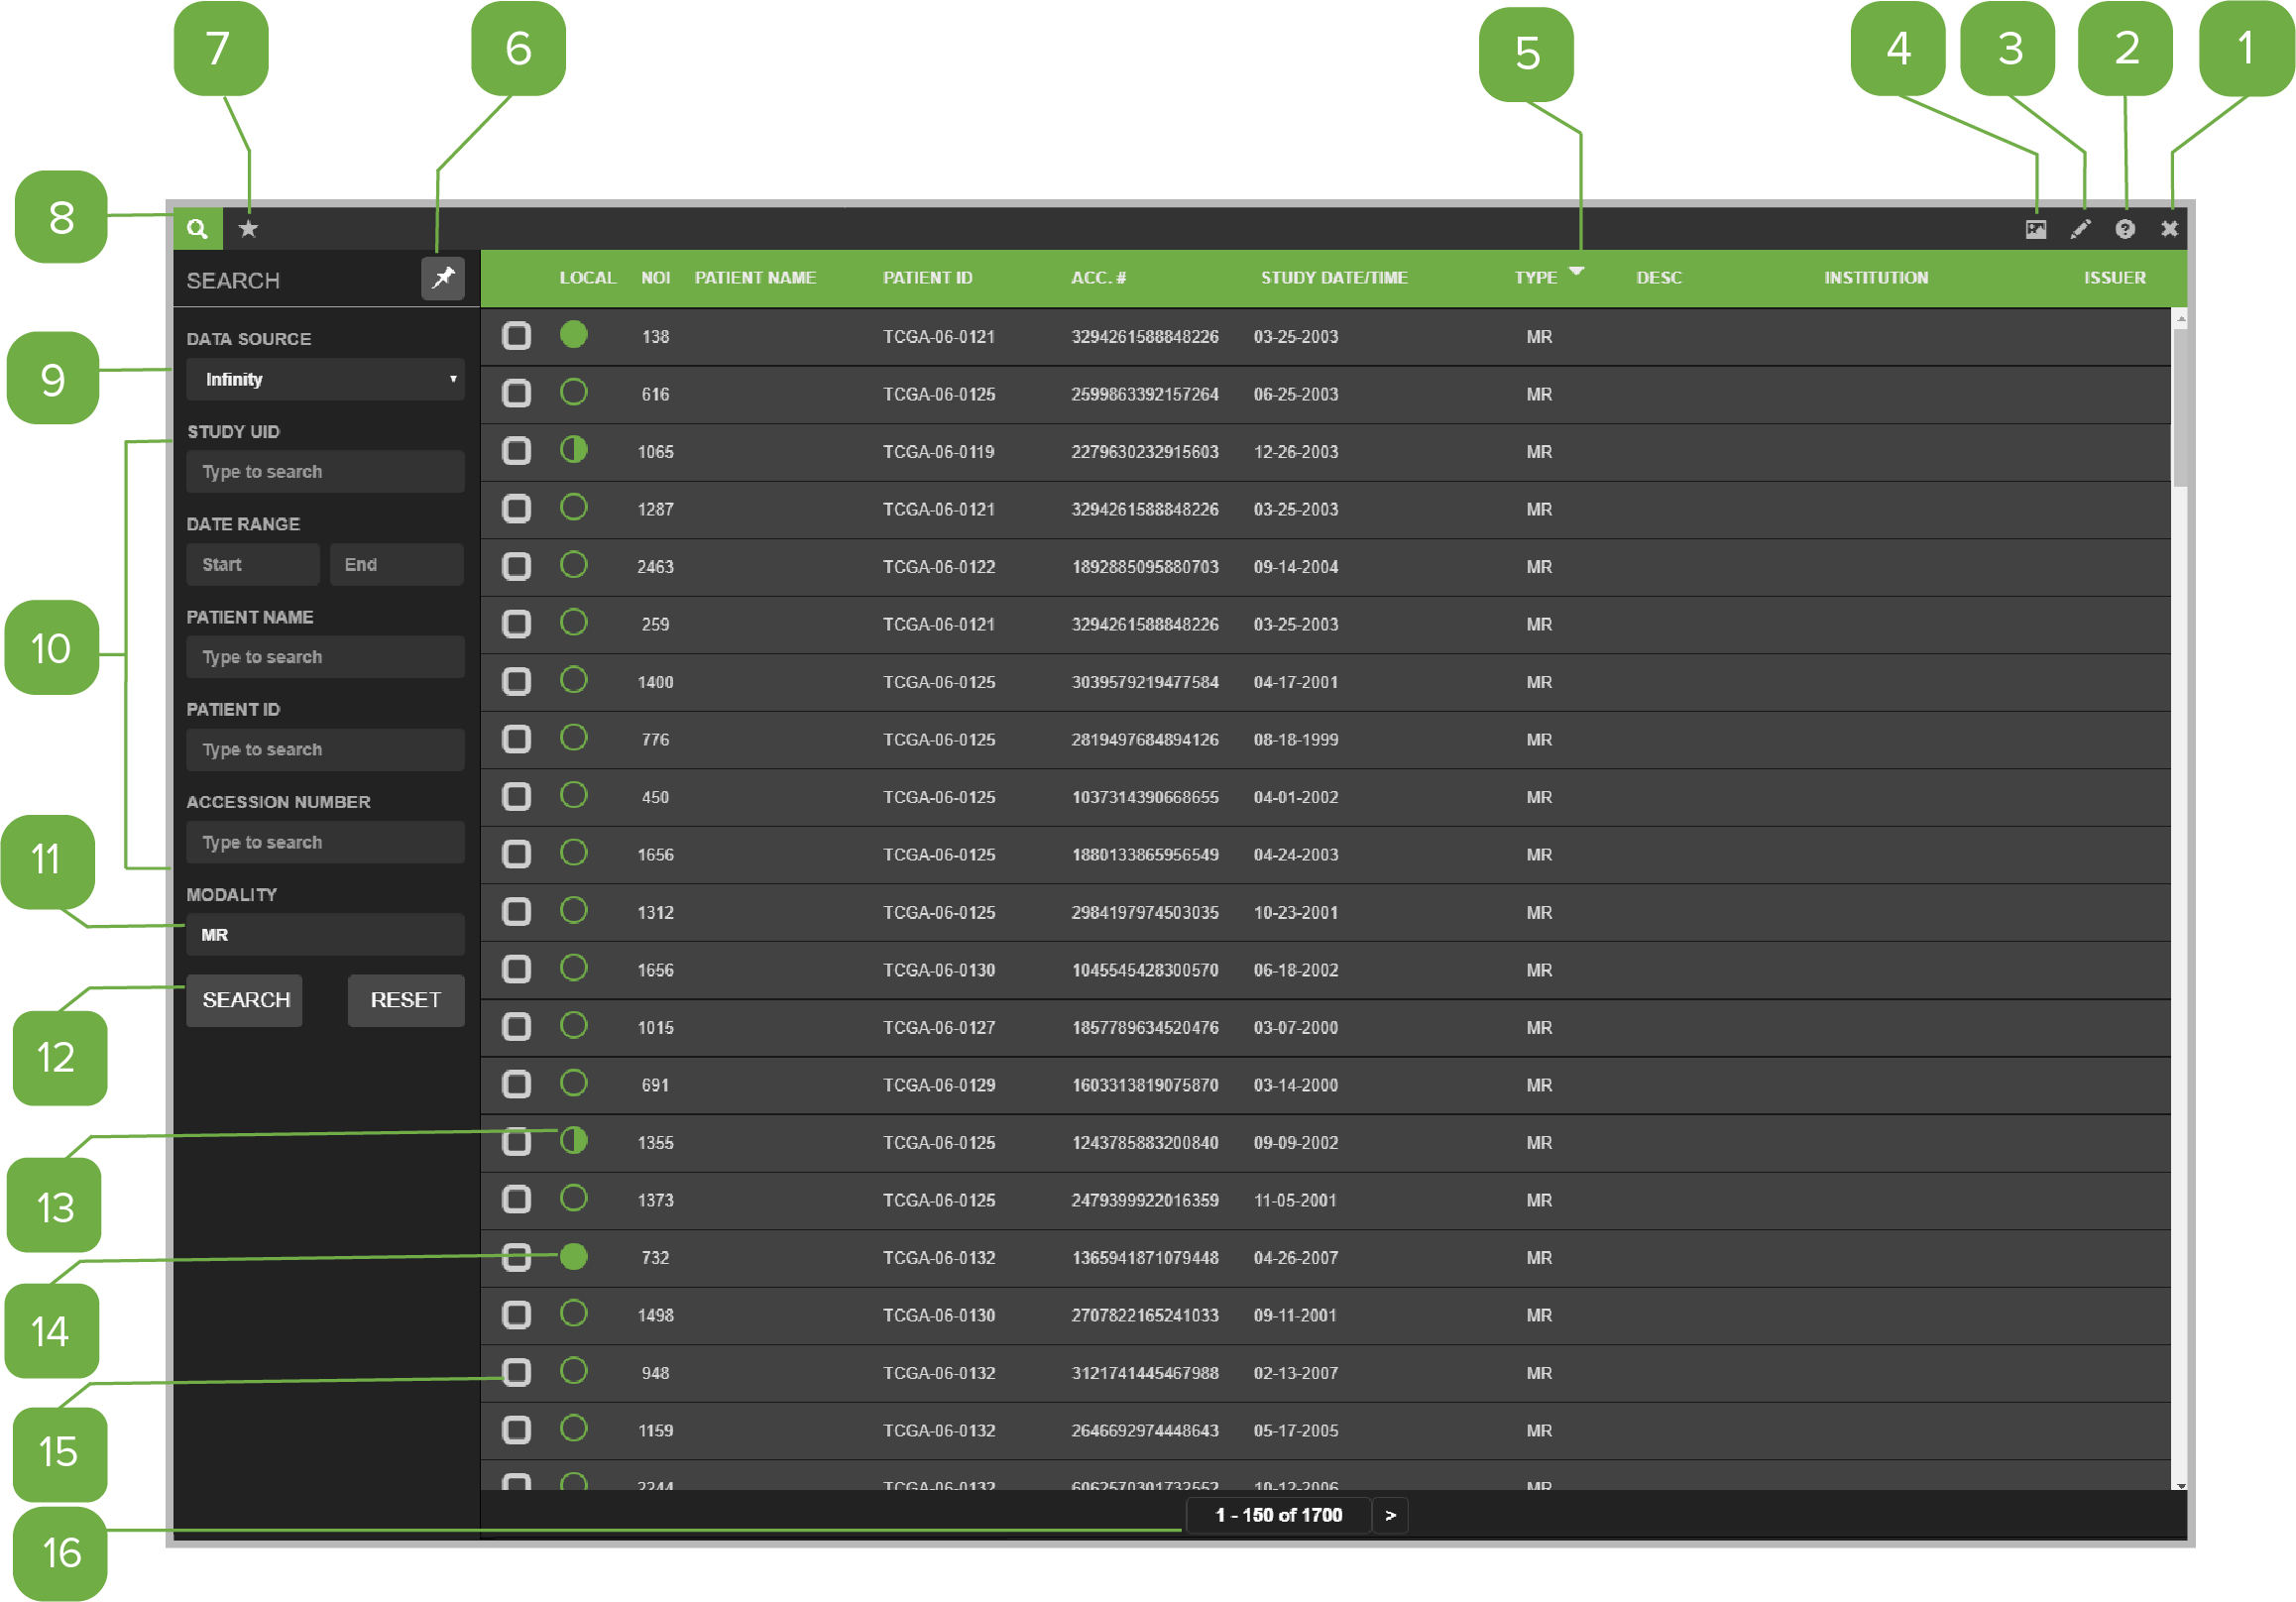Check the row checkbox for TCGA-06-0121

[516, 336]
